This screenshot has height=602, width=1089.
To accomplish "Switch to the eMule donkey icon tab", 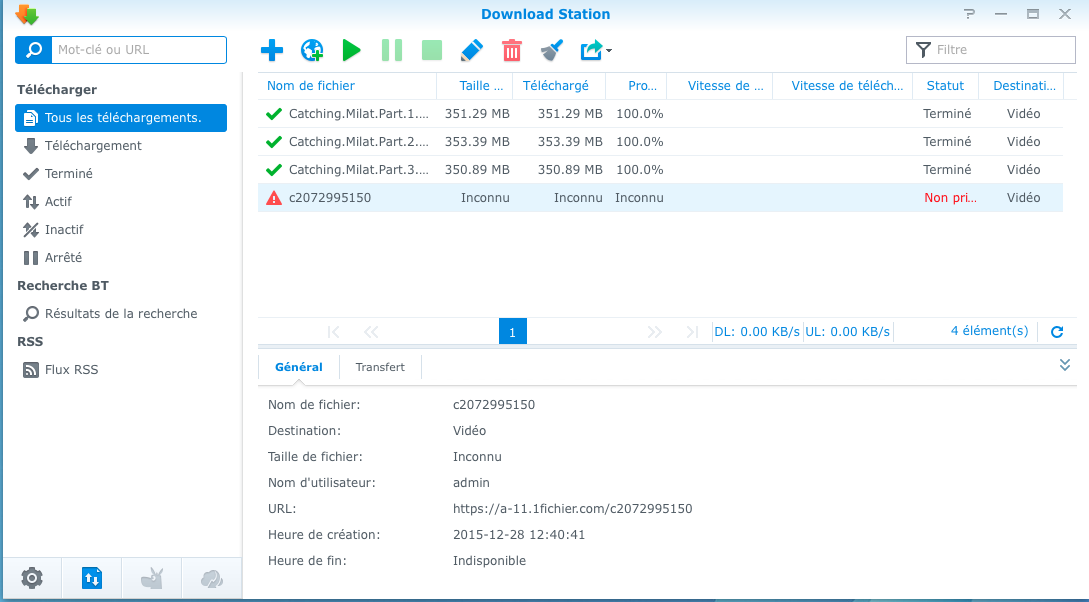I will coord(152,577).
